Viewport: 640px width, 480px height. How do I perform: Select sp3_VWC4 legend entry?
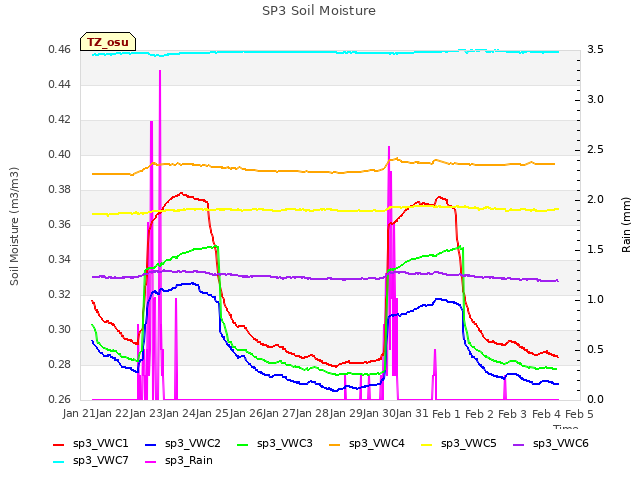367,444
